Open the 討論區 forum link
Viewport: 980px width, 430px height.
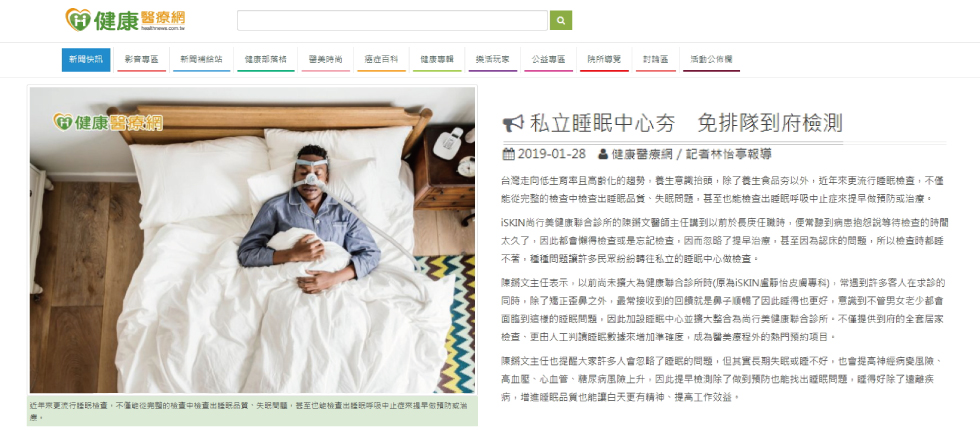pyautogui.click(x=656, y=60)
